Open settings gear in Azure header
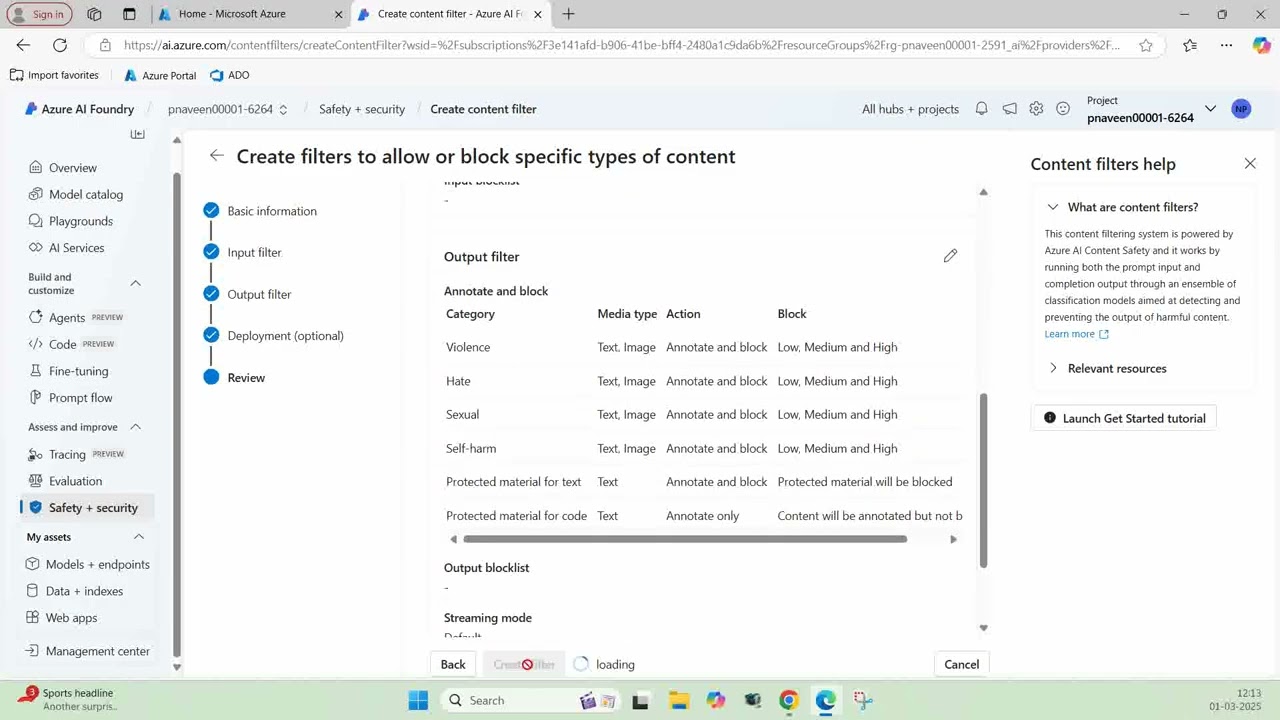The width and height of the screenshot is (1280, 720). coord(1036,109)
